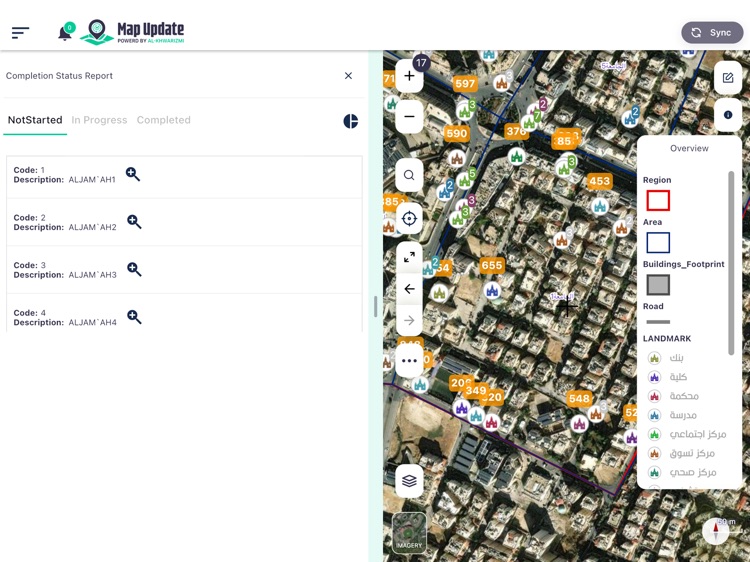The image size is (750, 562).
Task: Click the panel divider resize handle
Action: 375,306
